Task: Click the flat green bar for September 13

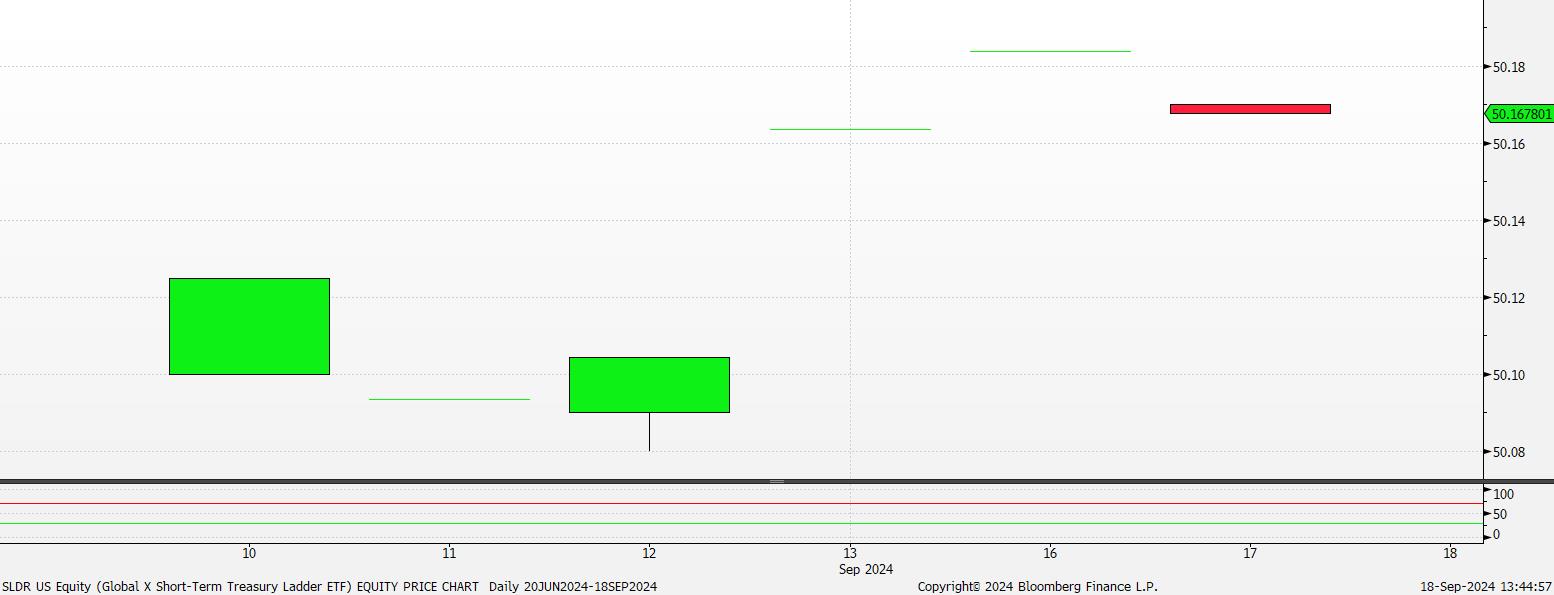Action: [850, 129]
